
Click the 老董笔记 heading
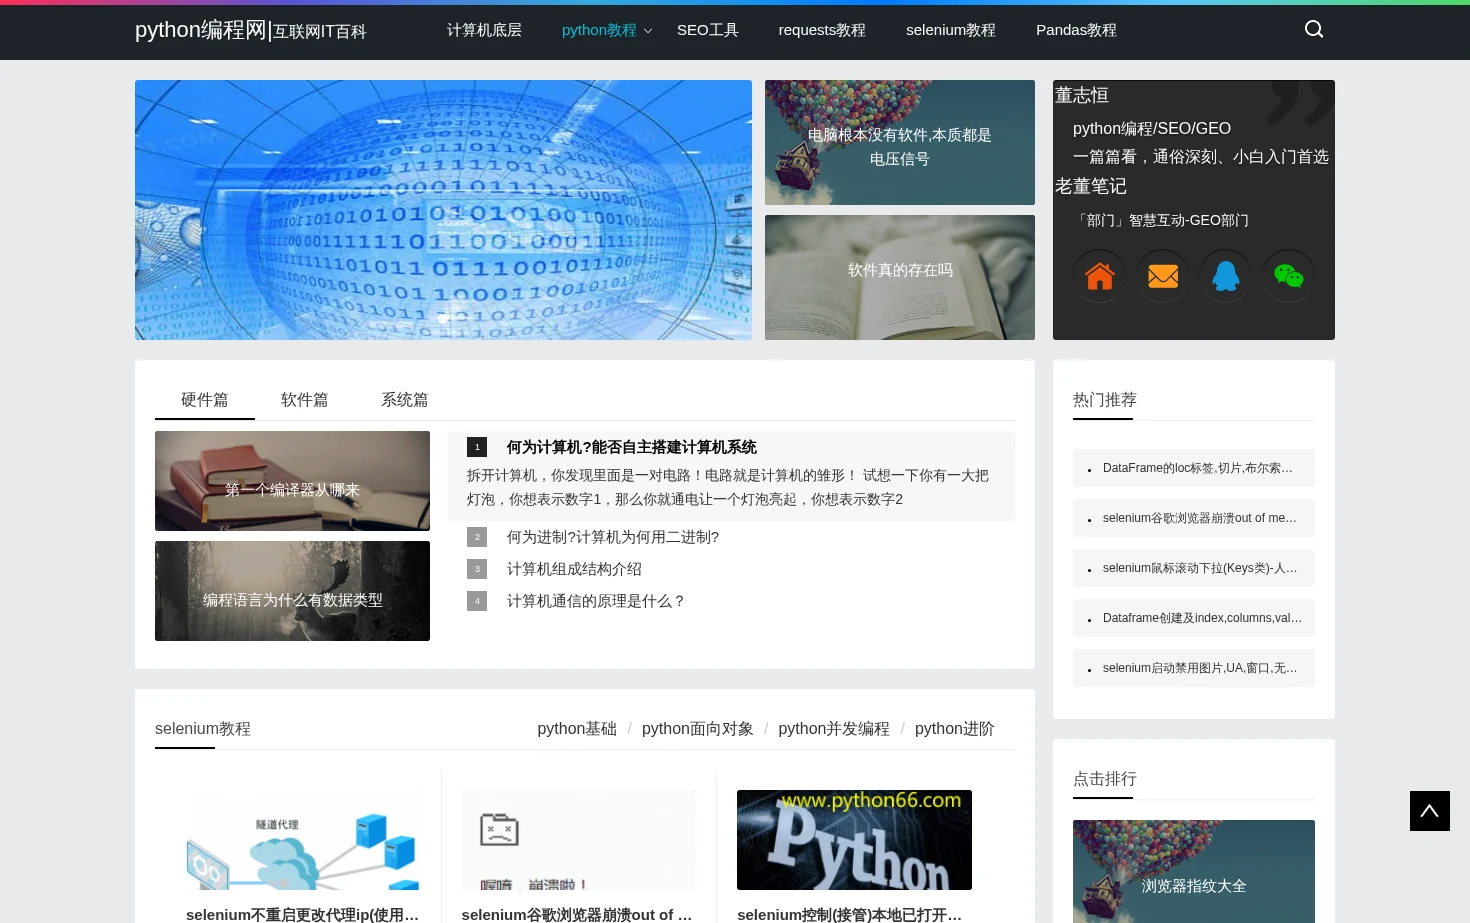(x=1091, y=186)
